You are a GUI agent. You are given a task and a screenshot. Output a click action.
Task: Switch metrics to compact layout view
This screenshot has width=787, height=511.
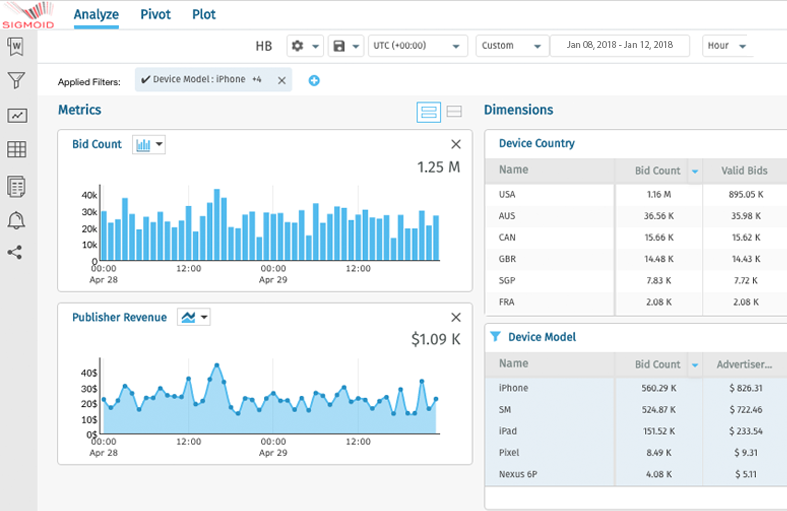[x=453, y=112]
